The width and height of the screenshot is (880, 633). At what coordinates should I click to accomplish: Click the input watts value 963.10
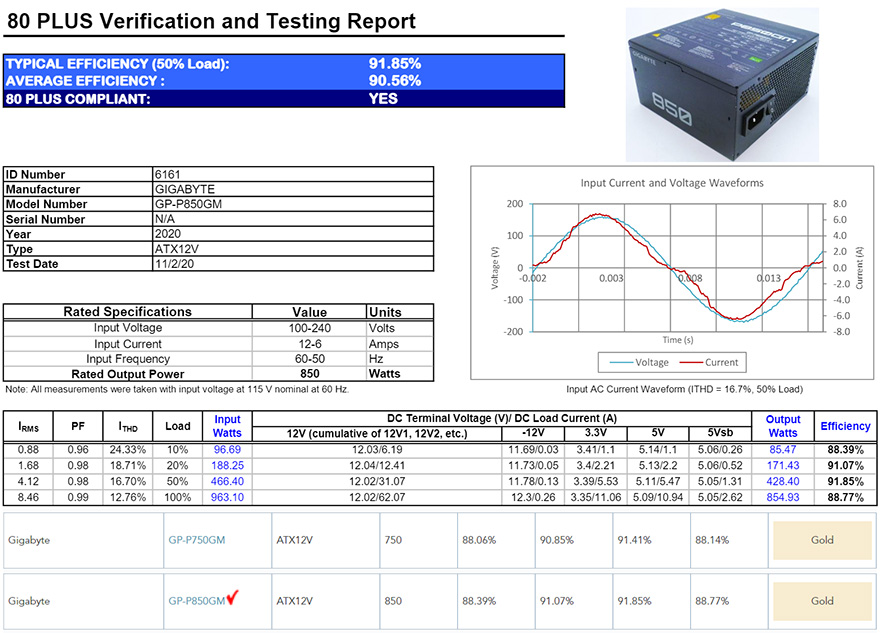coord(227,497)
